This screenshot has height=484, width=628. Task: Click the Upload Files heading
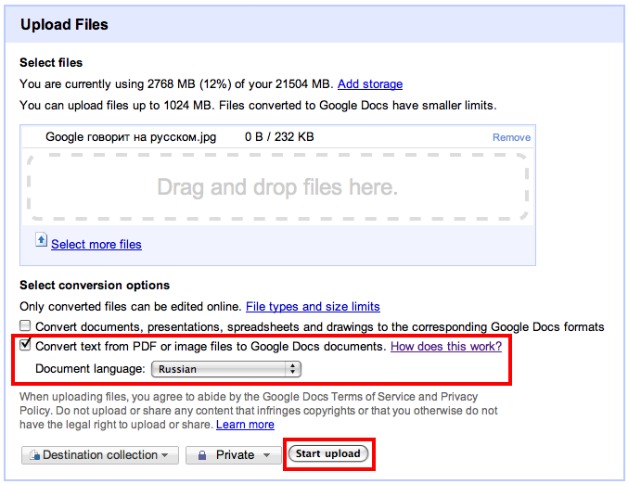point(64,24)
